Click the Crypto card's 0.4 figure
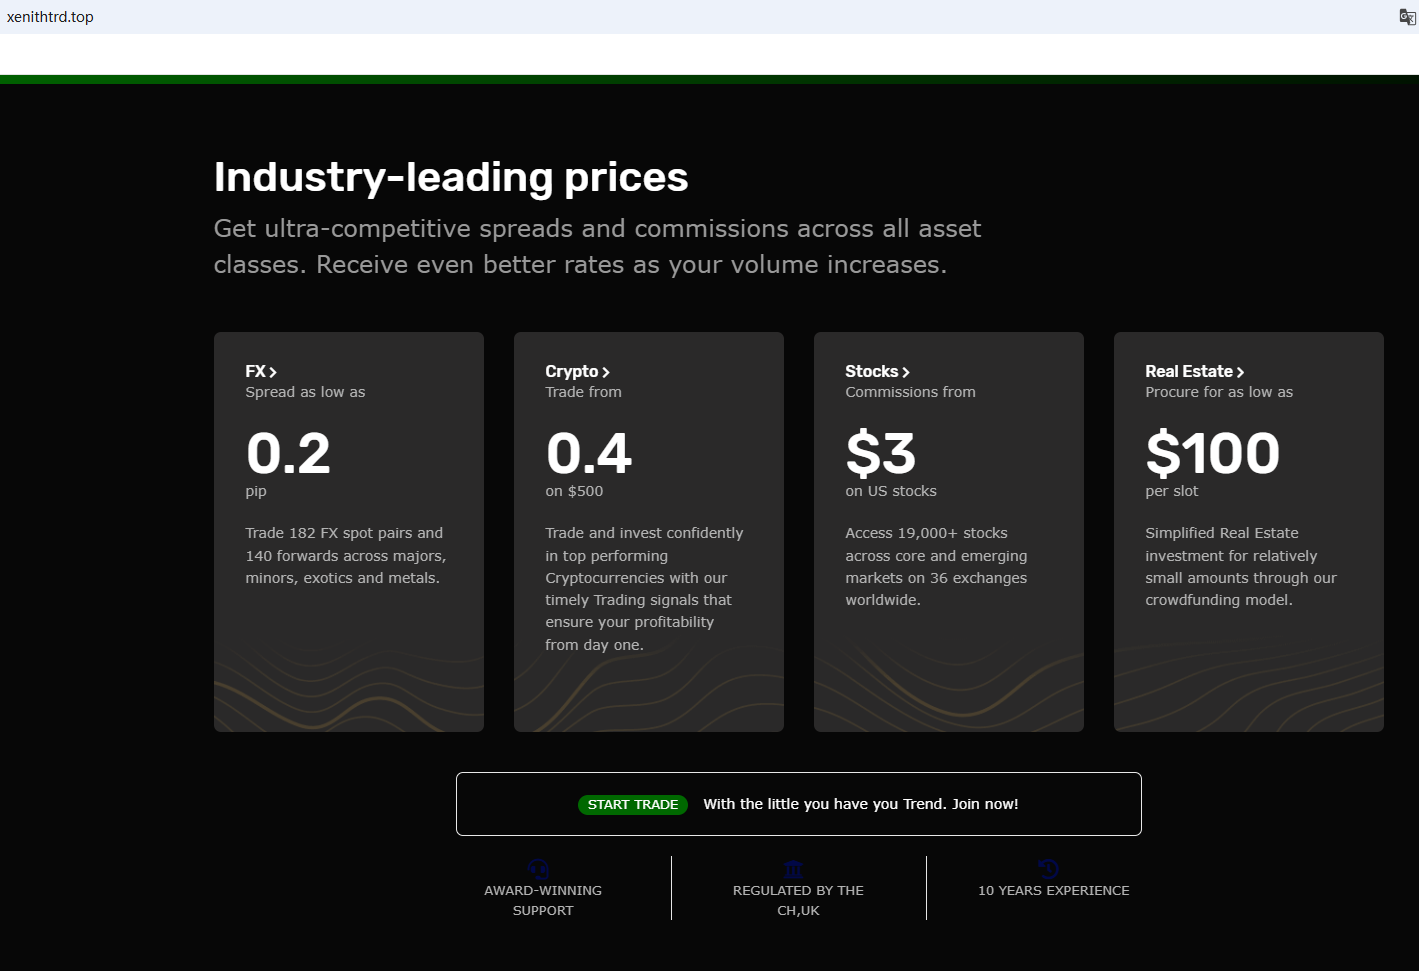 589,453
